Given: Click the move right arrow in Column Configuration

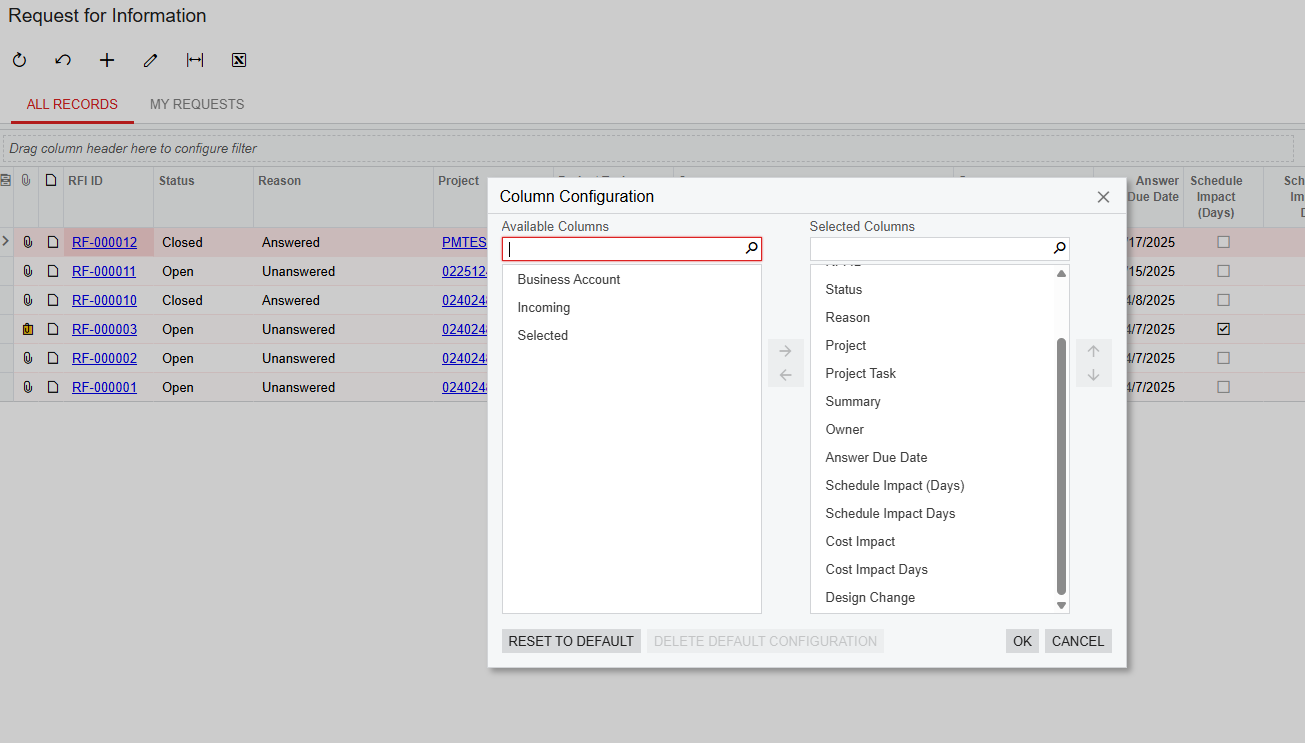Looking at the screenshot, I should click(x=785, y=351).
